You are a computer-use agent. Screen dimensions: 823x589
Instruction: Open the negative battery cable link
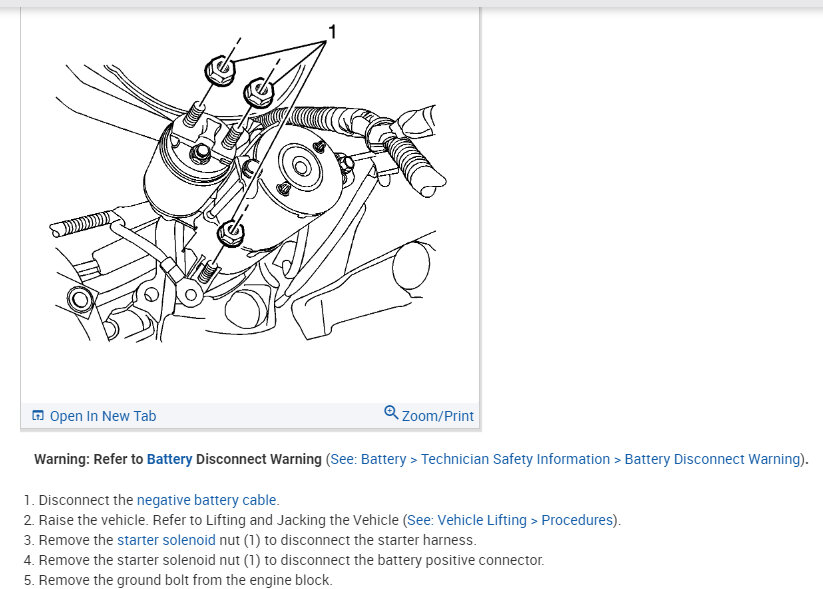pos(206,500)
